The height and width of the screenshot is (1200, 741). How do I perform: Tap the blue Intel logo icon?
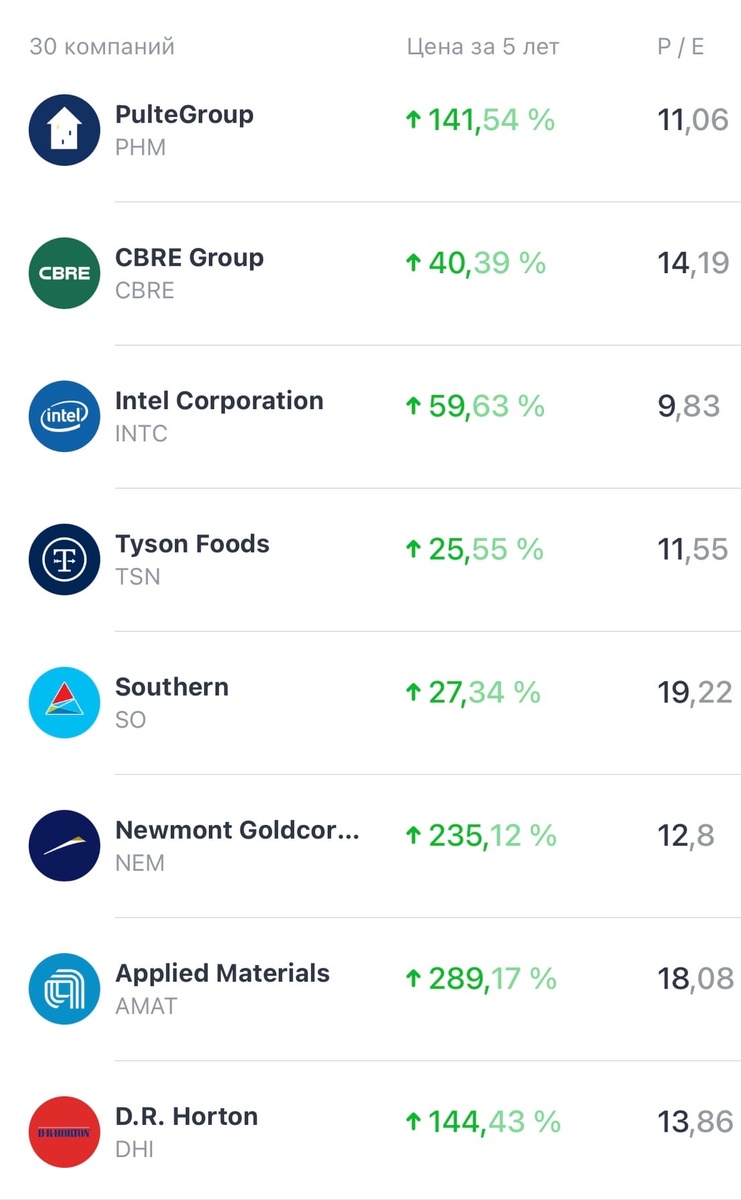pos(65,416)
